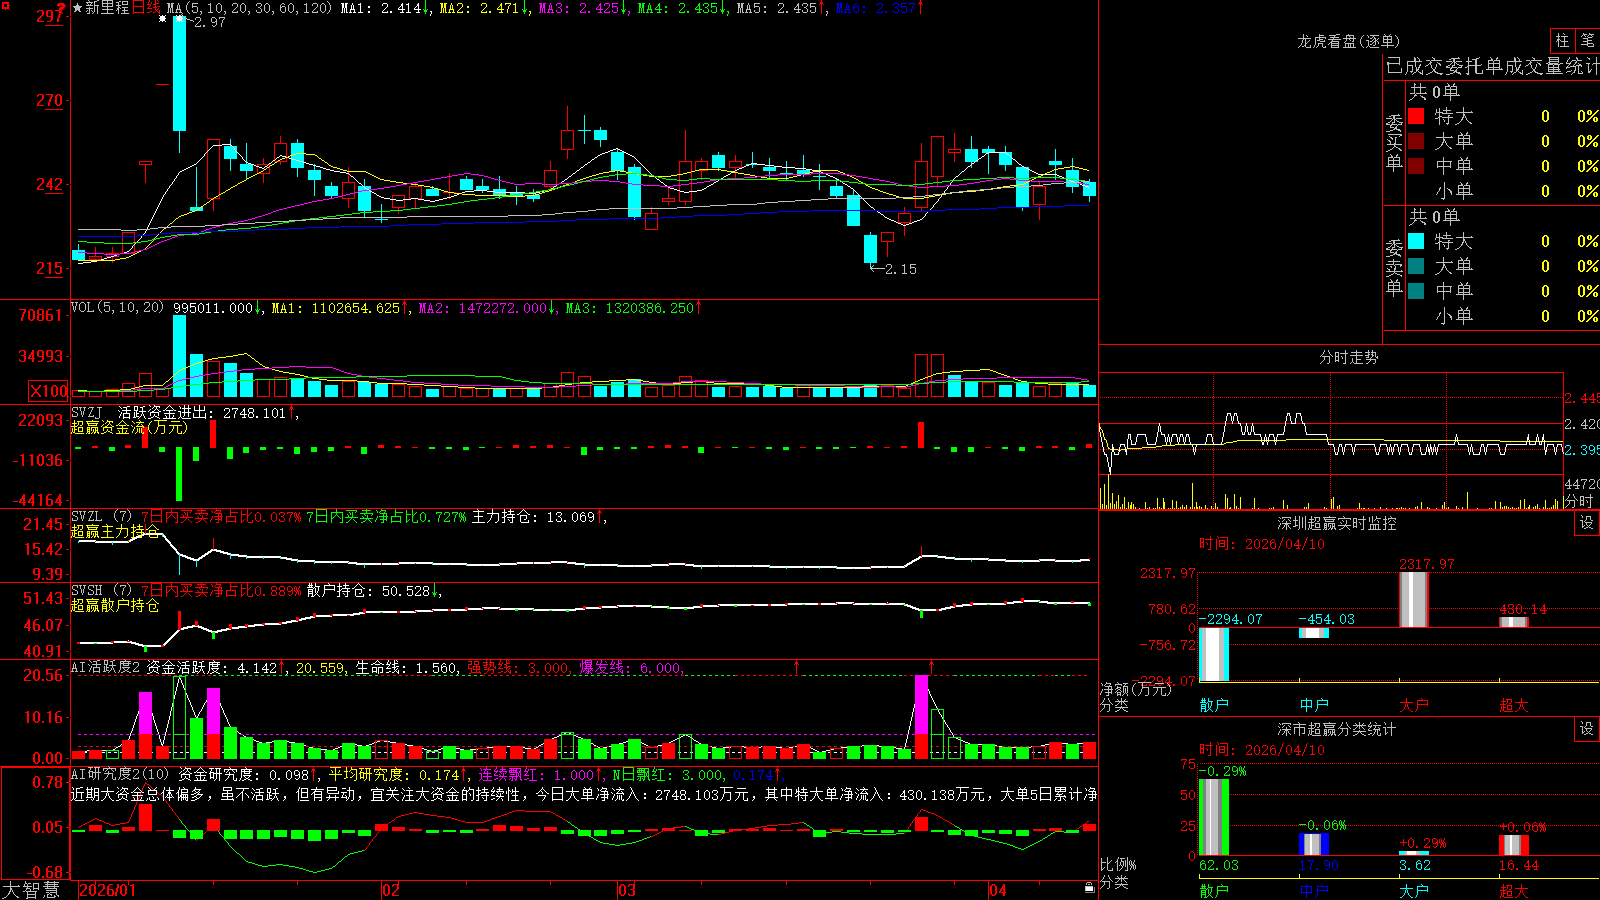This screenshot has height=900, width=1600.
Task: Click the AI研究度2(10) indicator name
Action: (120, 774)
